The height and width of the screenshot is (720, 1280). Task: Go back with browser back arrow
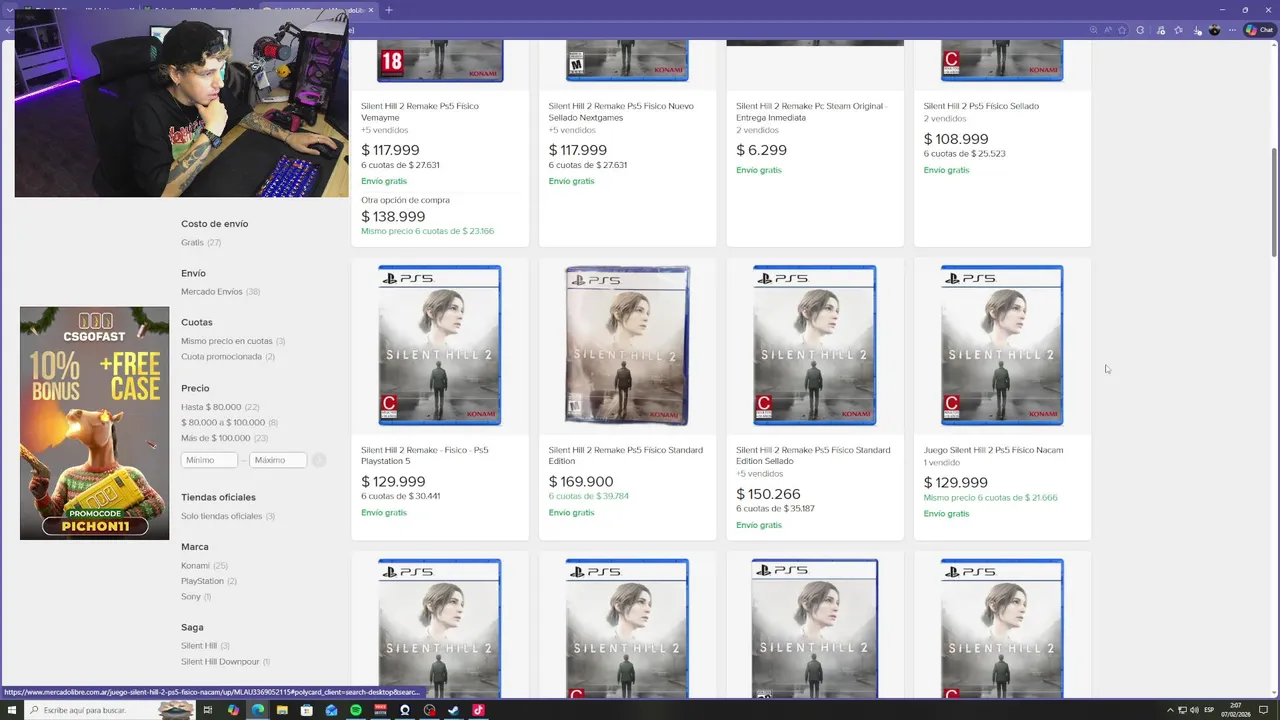tap(9, 30)
